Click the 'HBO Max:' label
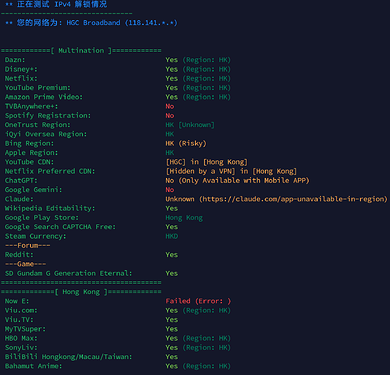390x375 pixels. 21,339
